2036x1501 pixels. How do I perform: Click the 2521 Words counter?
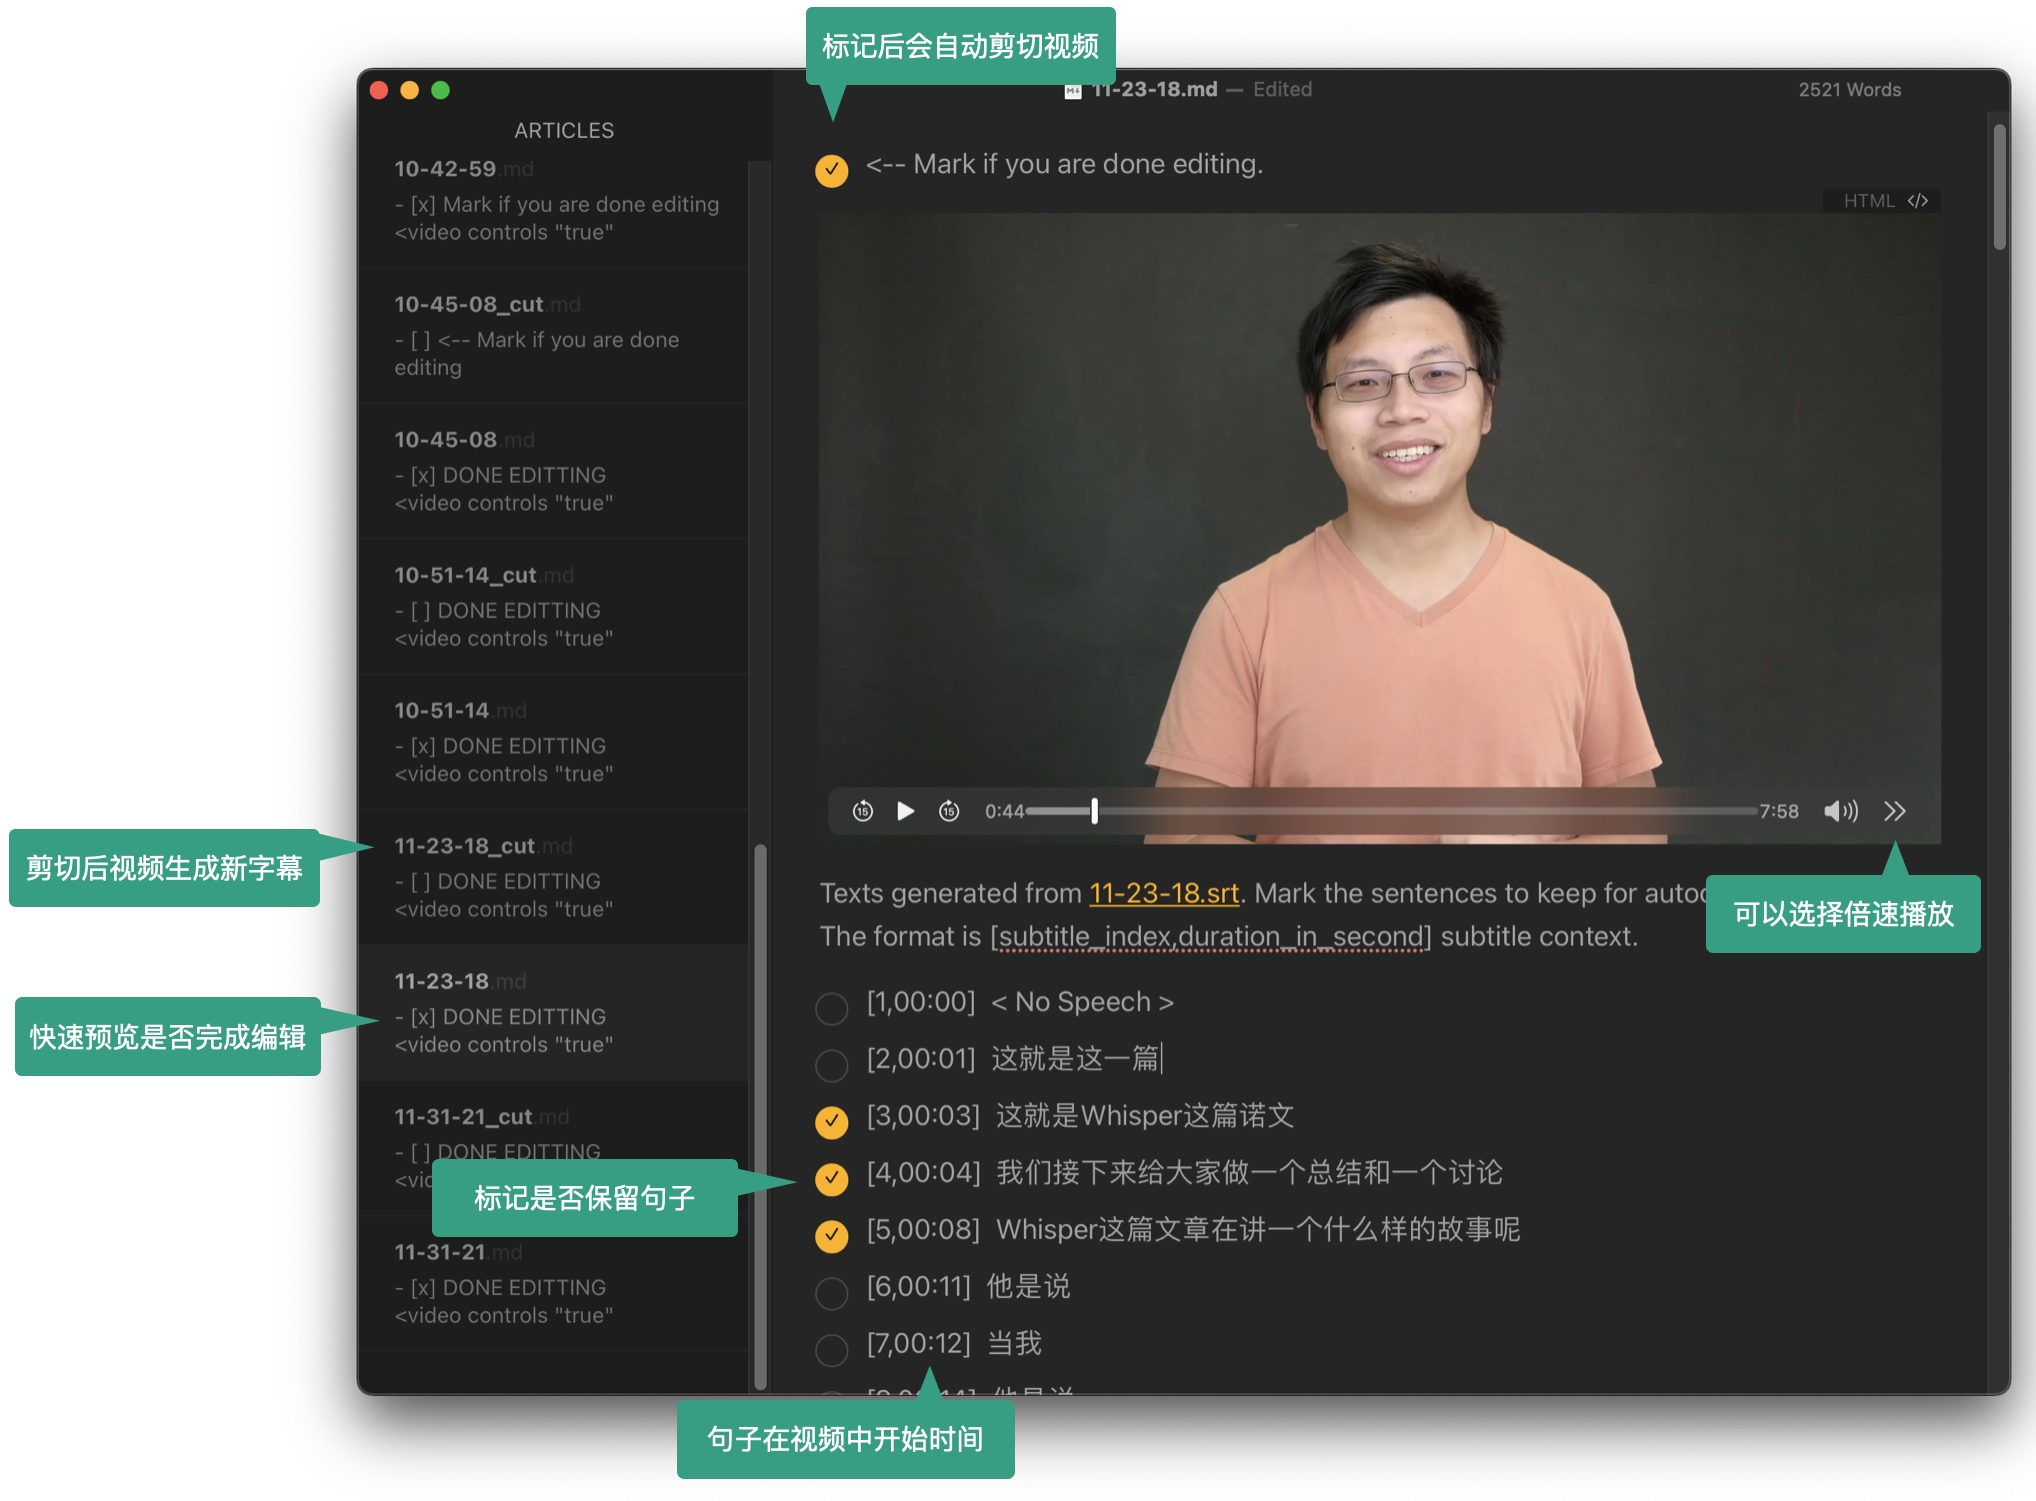click(1848, 89)
